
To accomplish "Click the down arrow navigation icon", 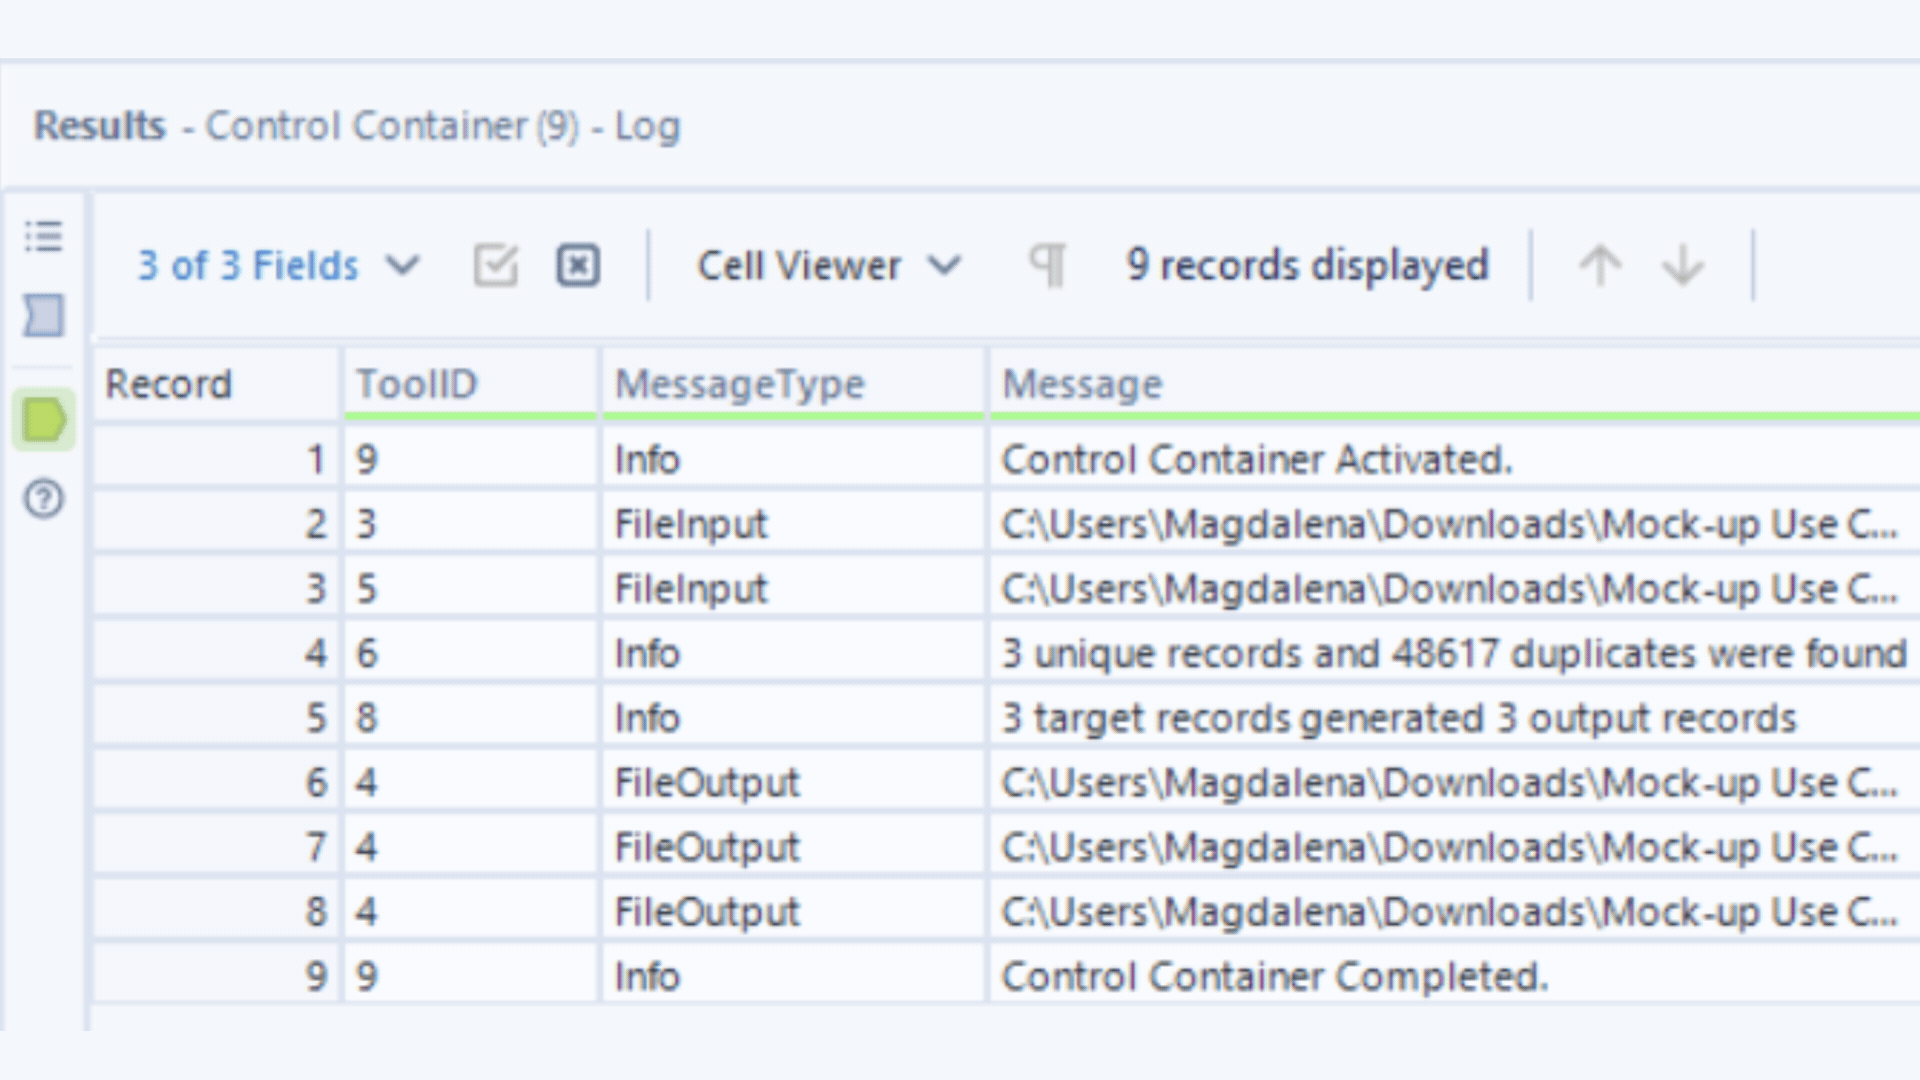I will pos(1683,265).
